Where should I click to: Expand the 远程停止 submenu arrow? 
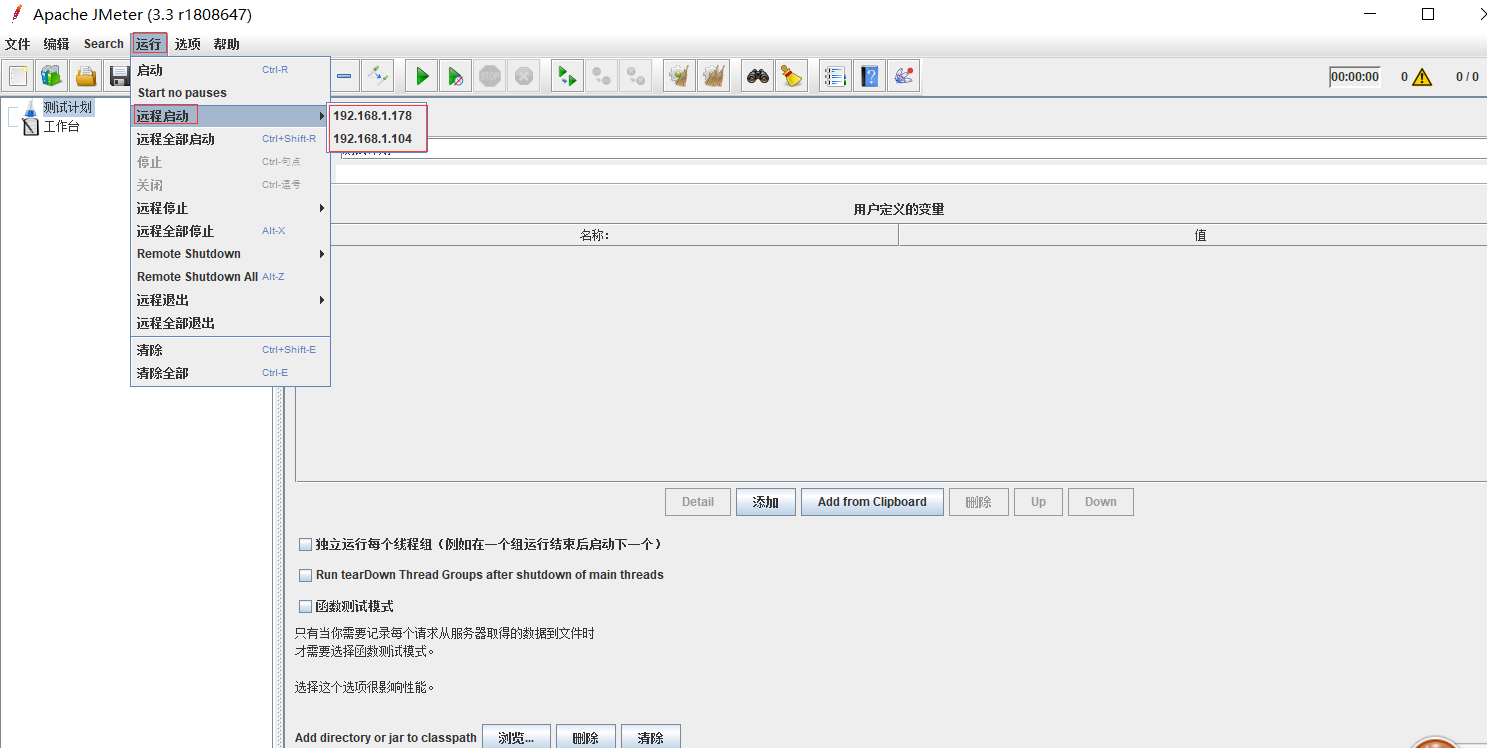click(322, 208)
